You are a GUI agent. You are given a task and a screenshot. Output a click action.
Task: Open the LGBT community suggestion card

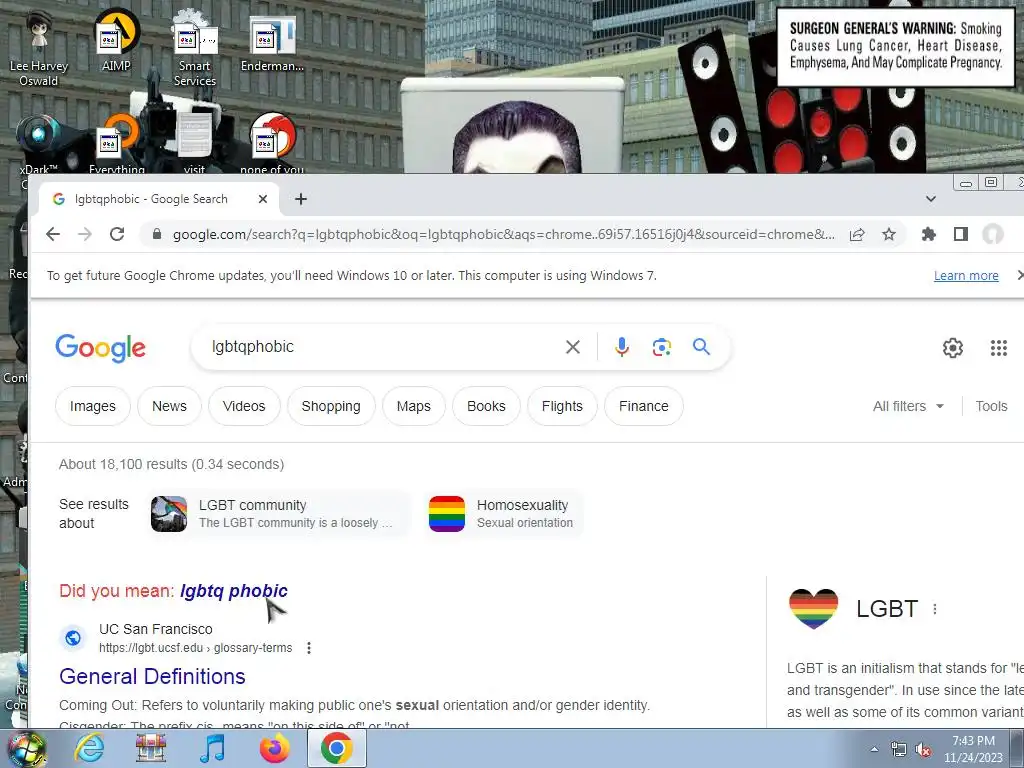tap(279, 514)
